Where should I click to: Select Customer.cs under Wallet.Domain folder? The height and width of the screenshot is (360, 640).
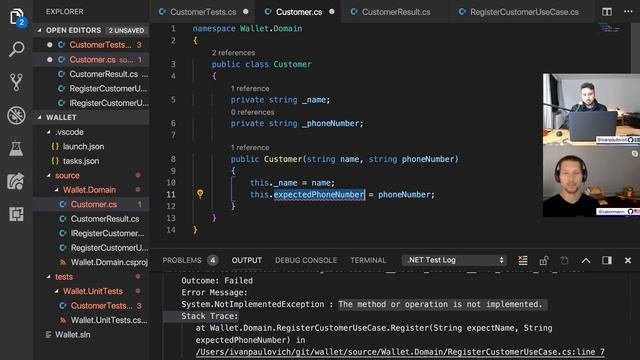[x=91, y=204]
